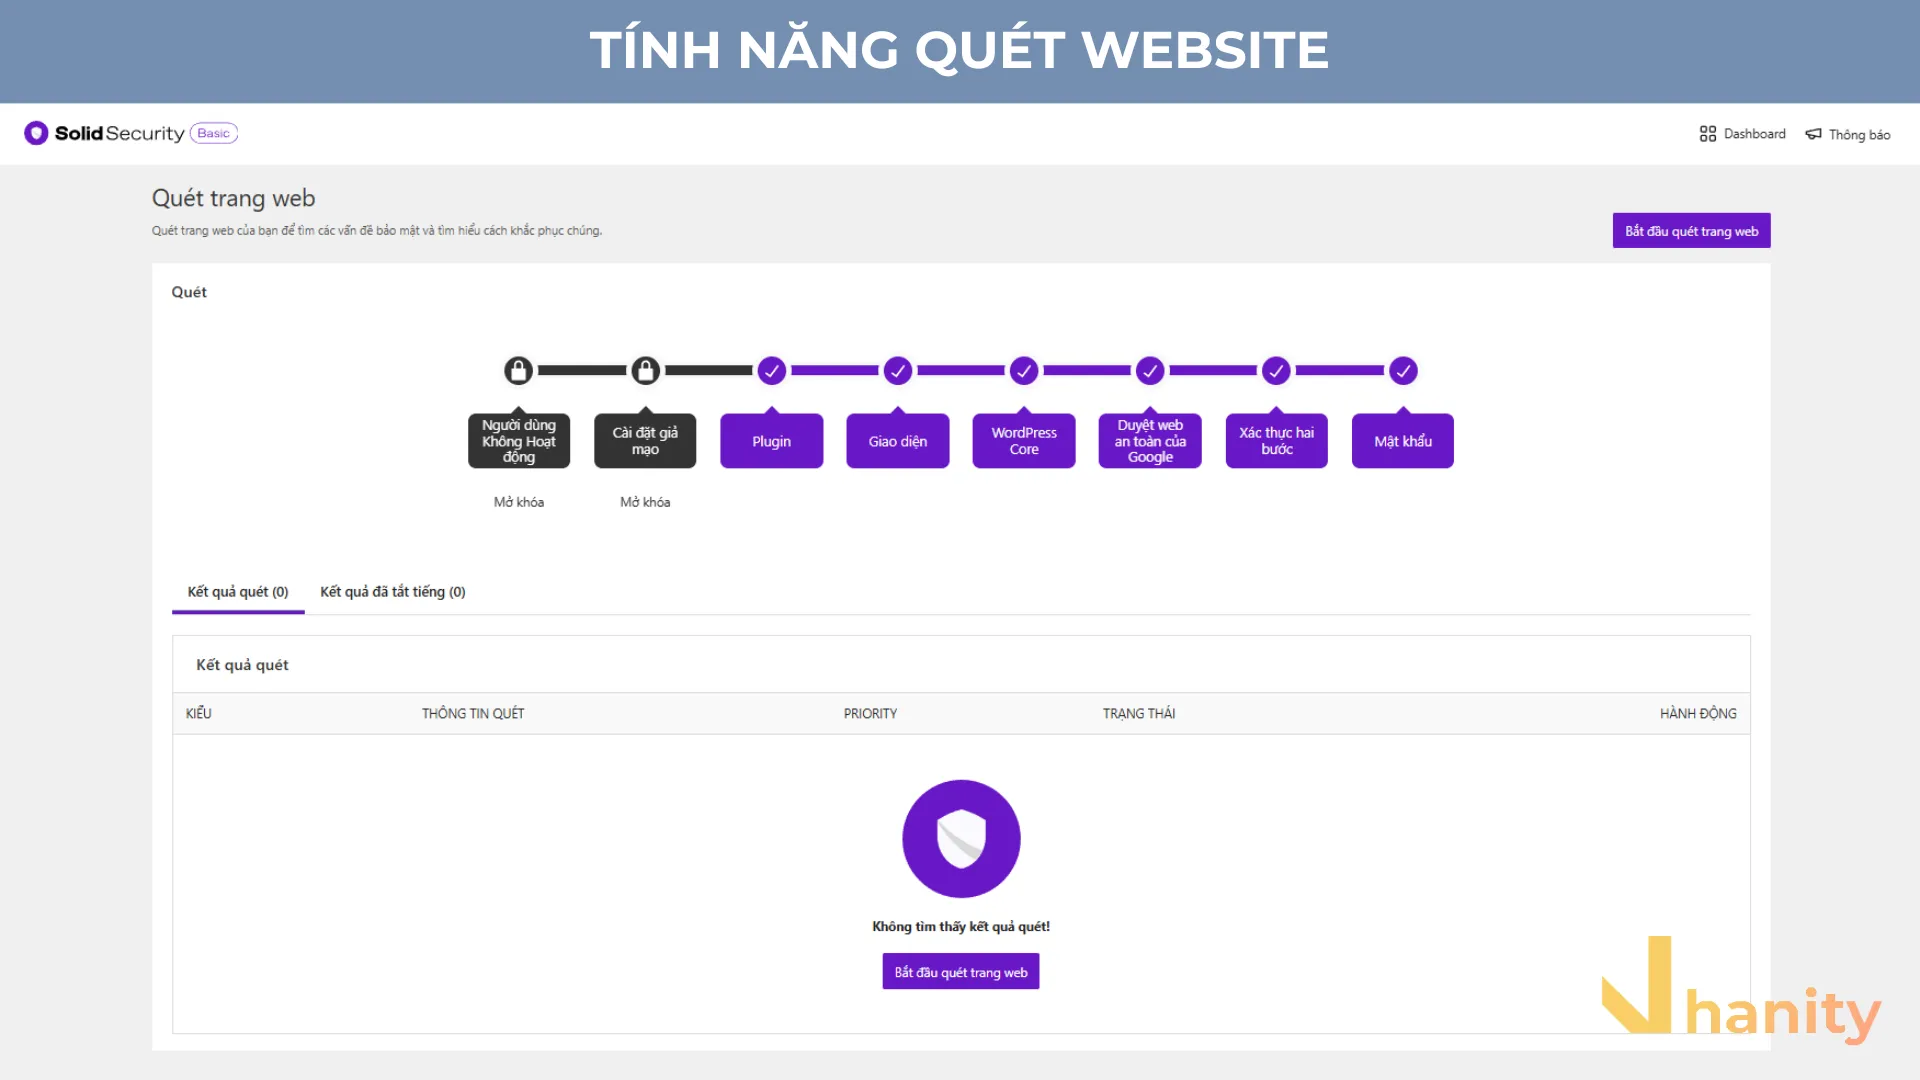Click the checkmark above Duyệt web an toàn
1920x1080 pixels.
(x=1150, y=371)
